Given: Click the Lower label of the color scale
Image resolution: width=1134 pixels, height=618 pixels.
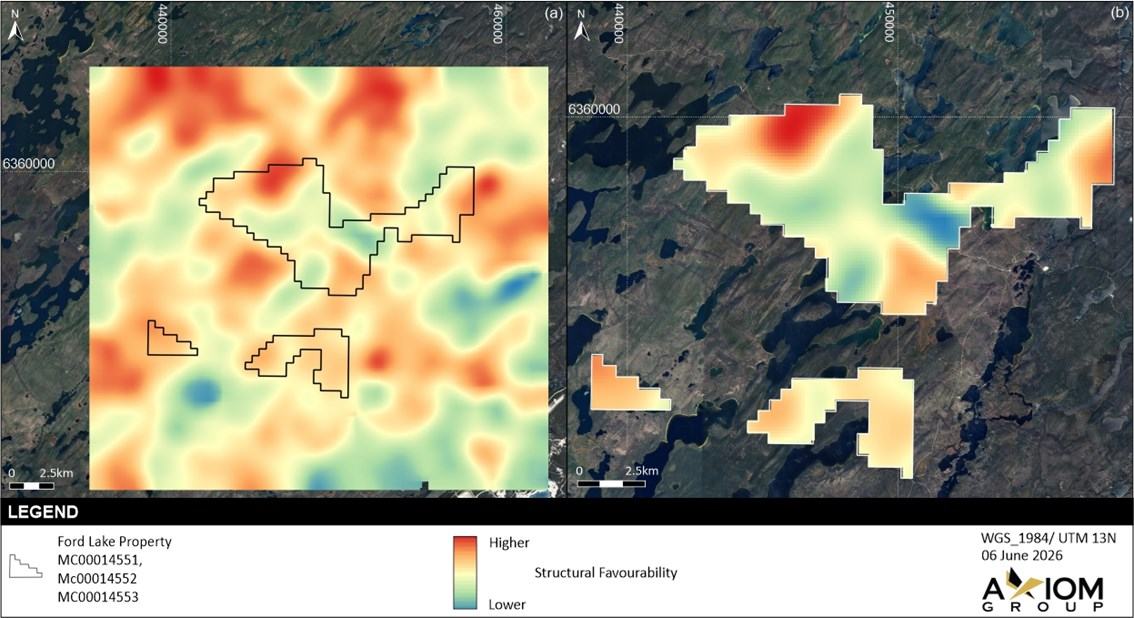Looking at the screenshot, I should [x=507, y=604].
